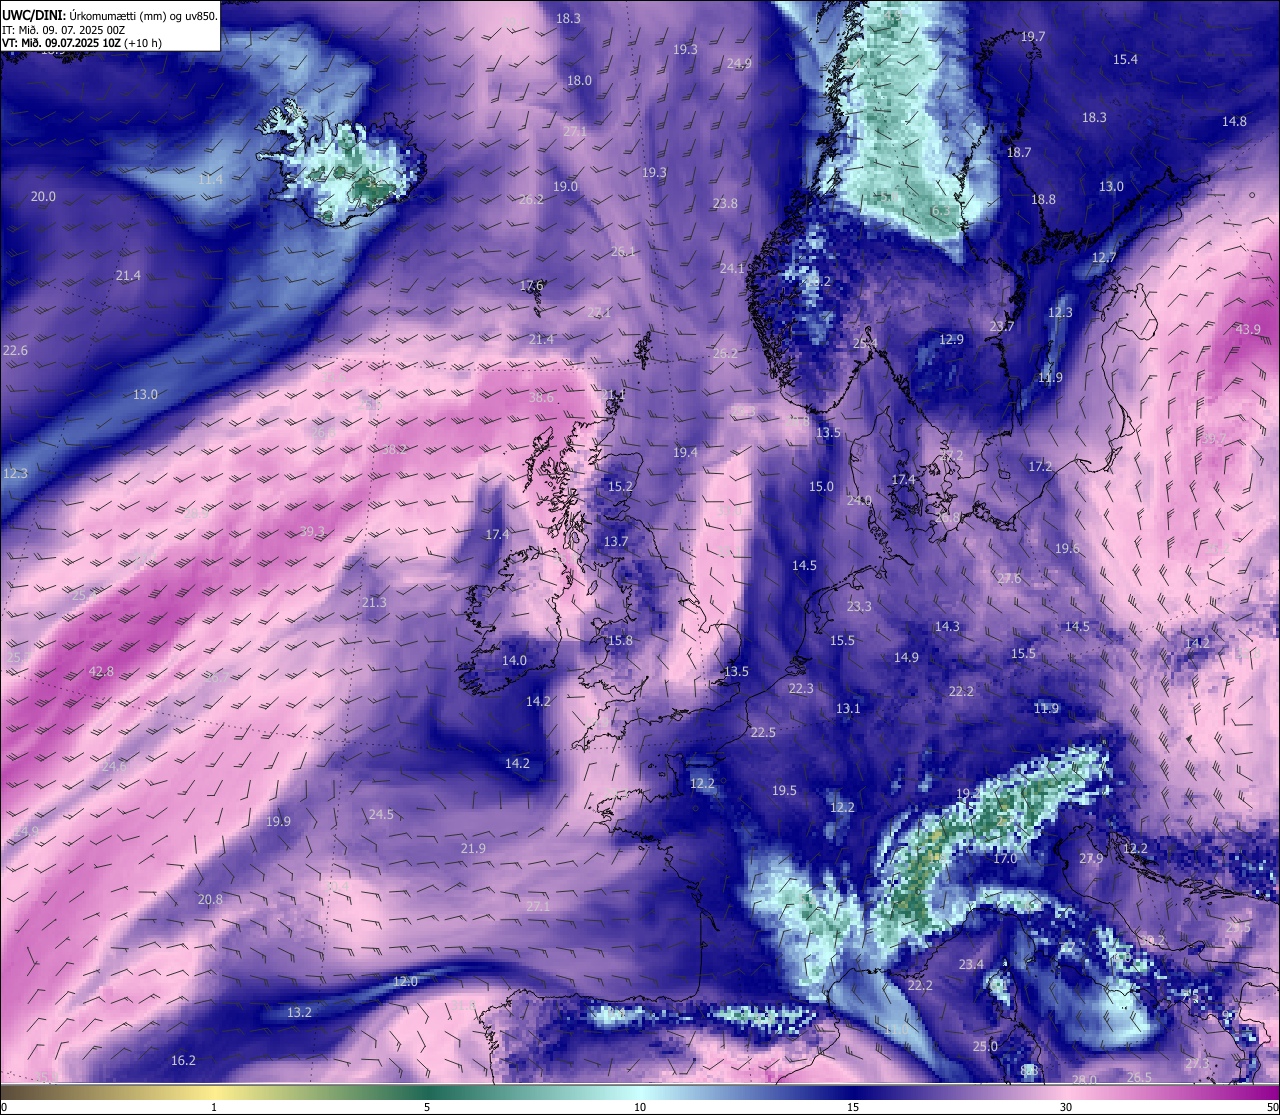Click the 18.7 value over the Gulf of Bothnia
The image size is (1280, 1115).
(x=1019, y=152)
